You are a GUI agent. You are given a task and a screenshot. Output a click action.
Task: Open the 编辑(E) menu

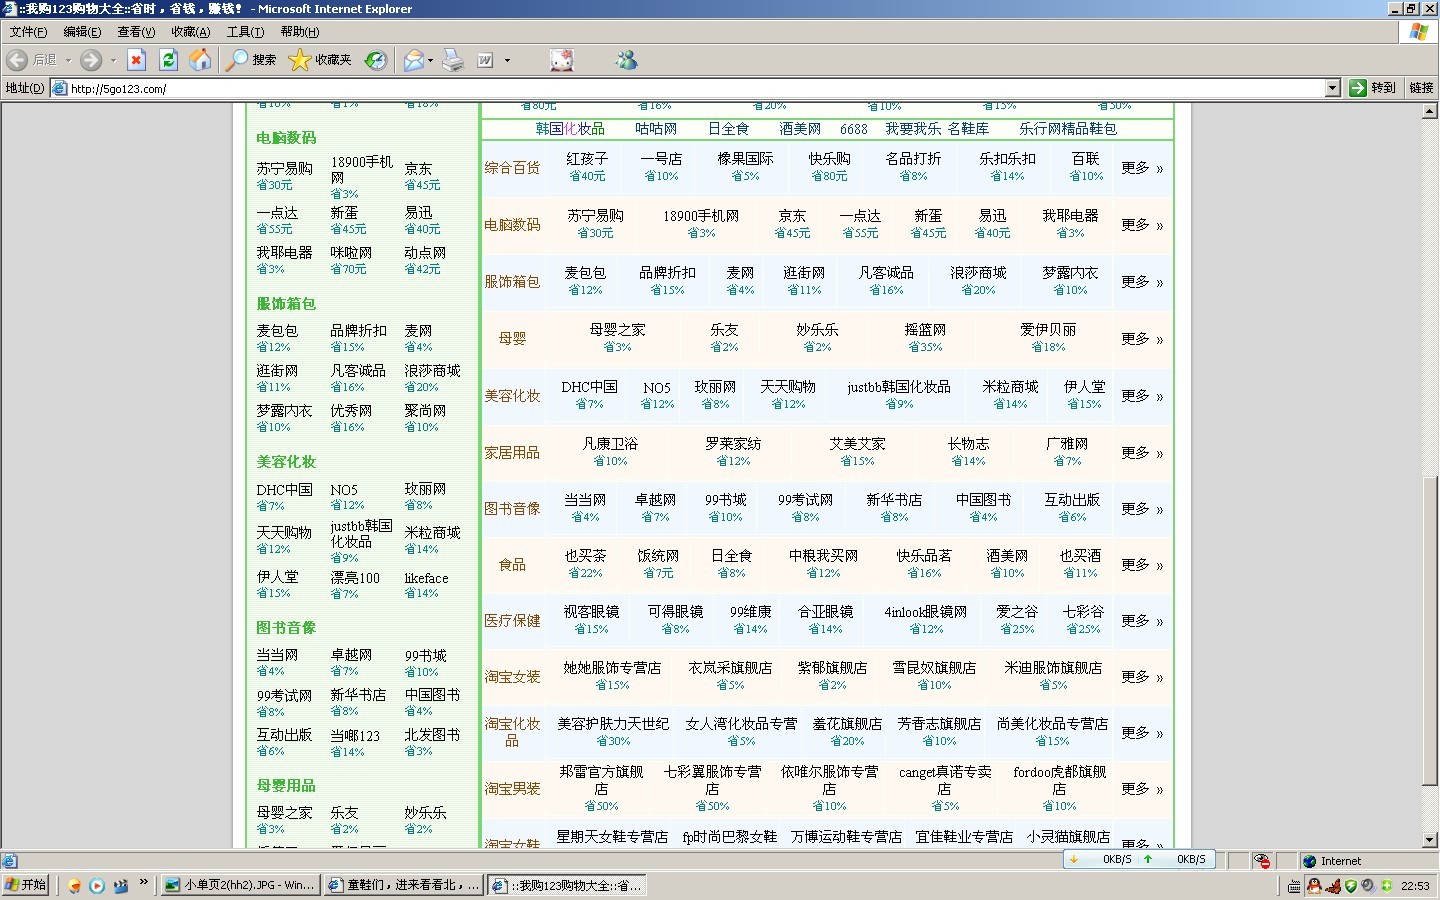click(82, 32)
